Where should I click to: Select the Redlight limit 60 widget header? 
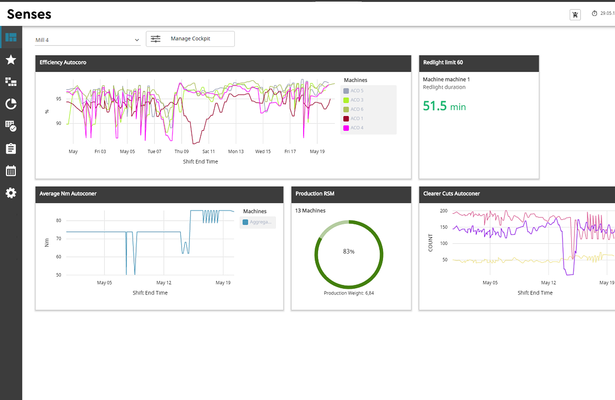coord(479,63)
